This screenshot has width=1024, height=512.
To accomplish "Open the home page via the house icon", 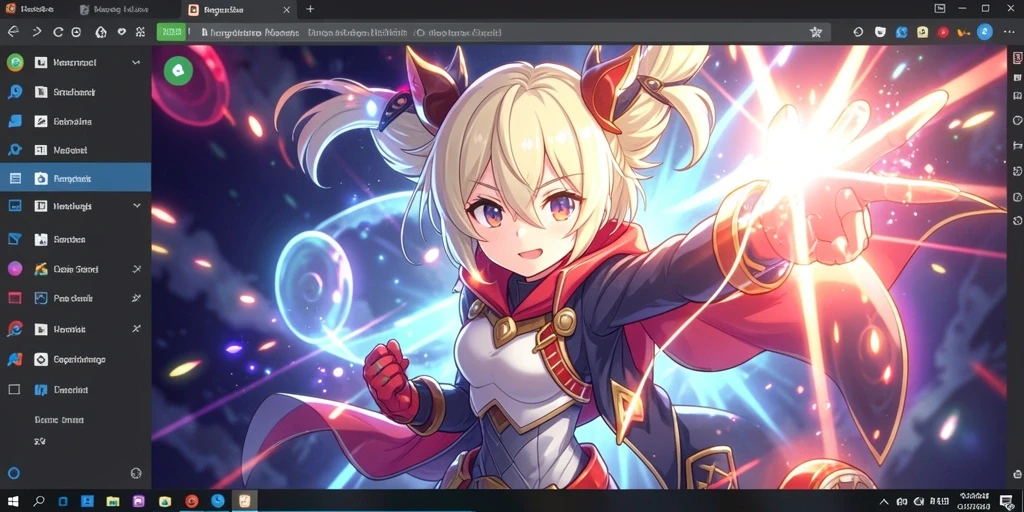I will click(101, 31).
